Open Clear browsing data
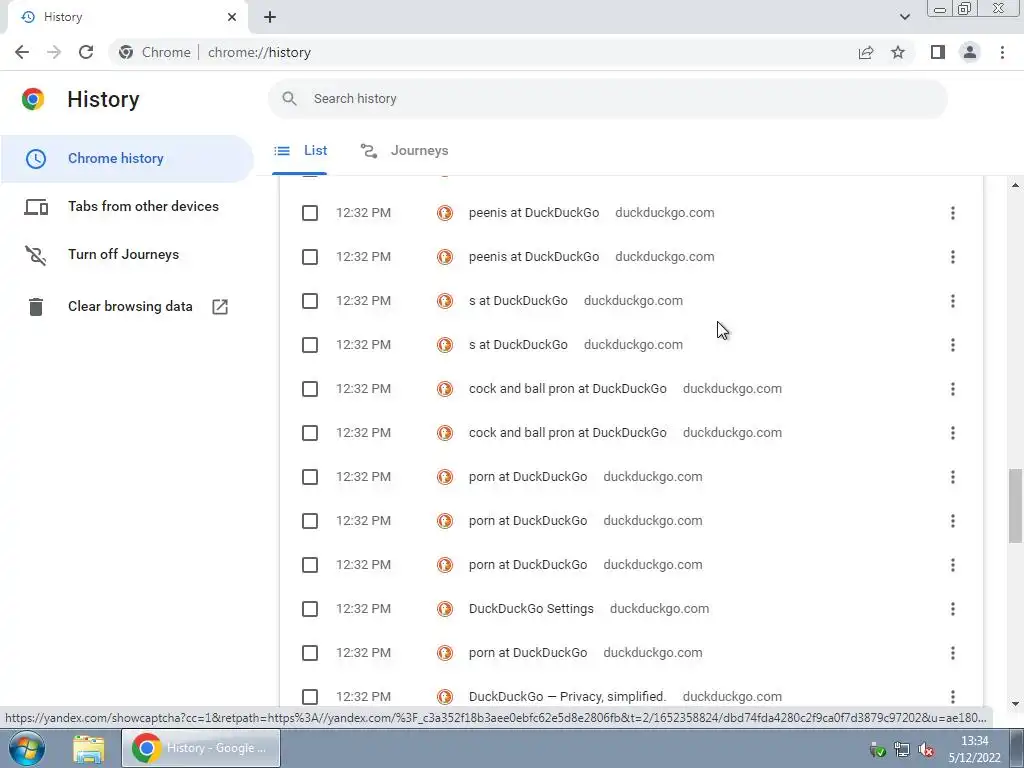The height and width of the screenshot is (768, 1024). point(130,306)
